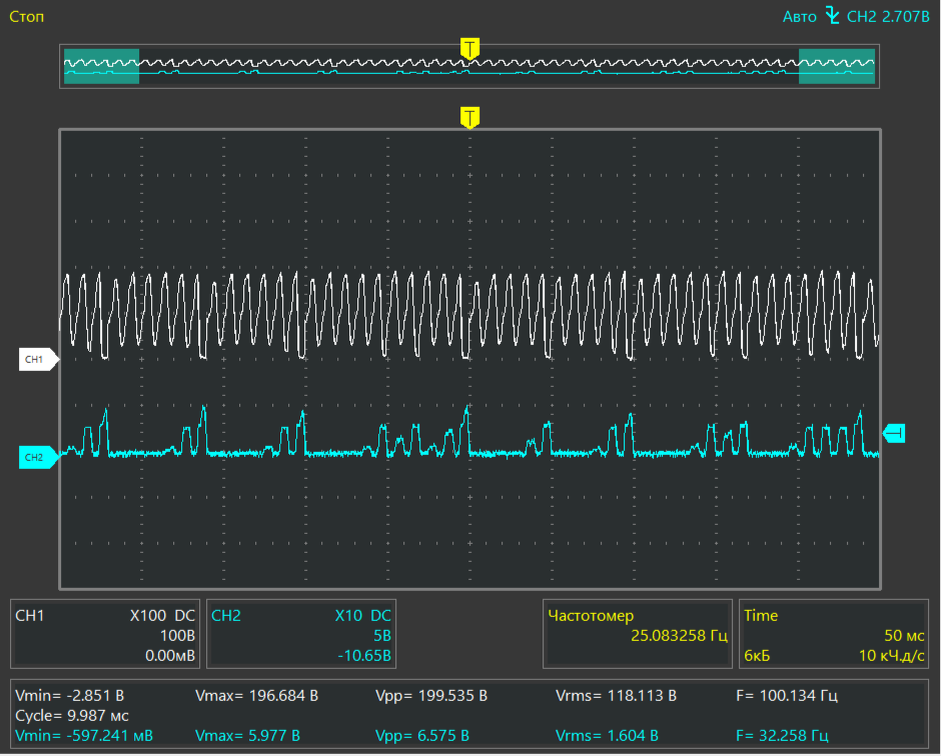Select the yellow trigger T marker above main graph
941x756 pixels.
(x=469, y=117)
